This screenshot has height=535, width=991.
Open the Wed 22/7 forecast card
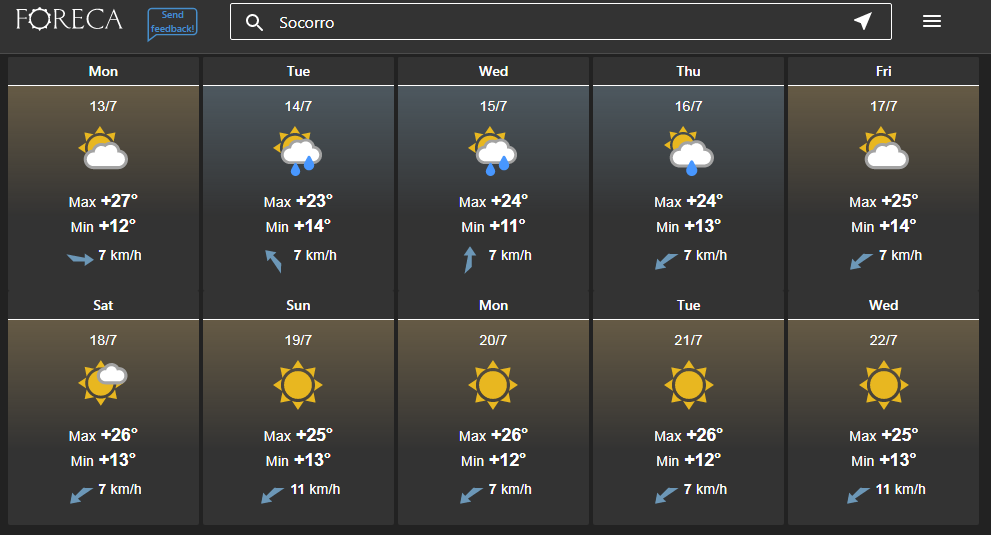pyautogui.click(x=883, y=408)
